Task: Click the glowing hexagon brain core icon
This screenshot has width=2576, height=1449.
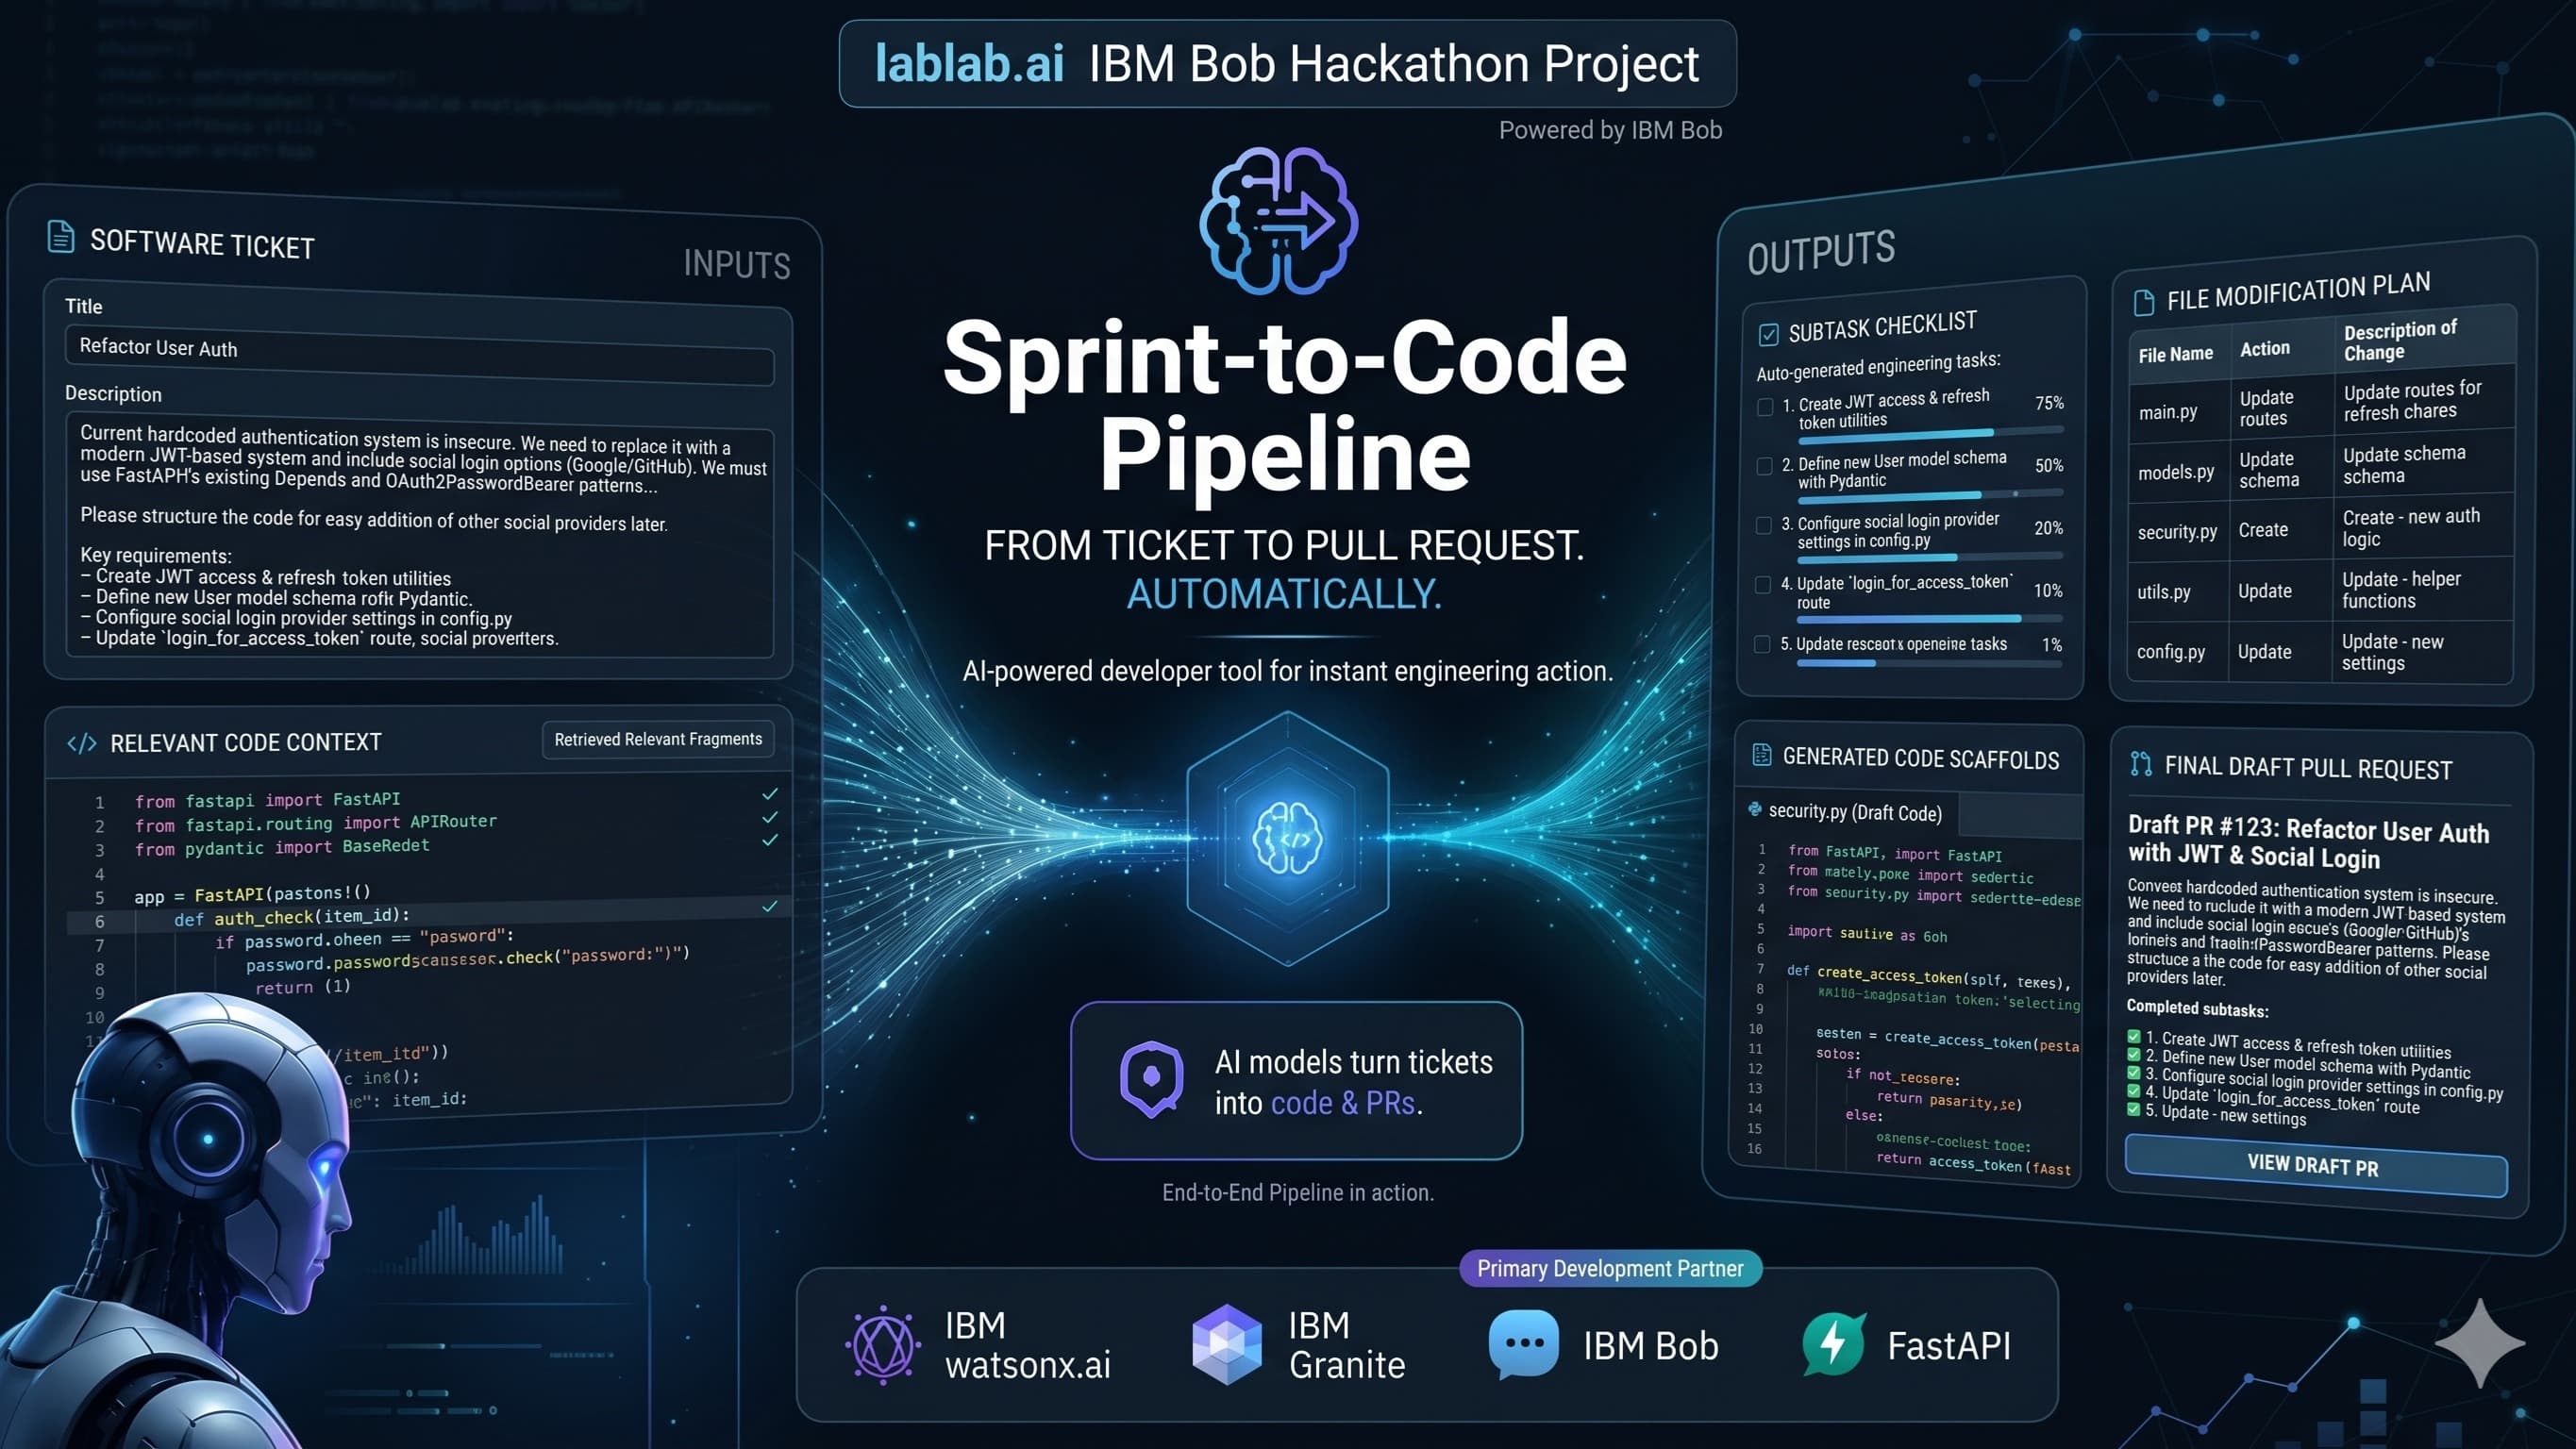Action: [1287, 838]
